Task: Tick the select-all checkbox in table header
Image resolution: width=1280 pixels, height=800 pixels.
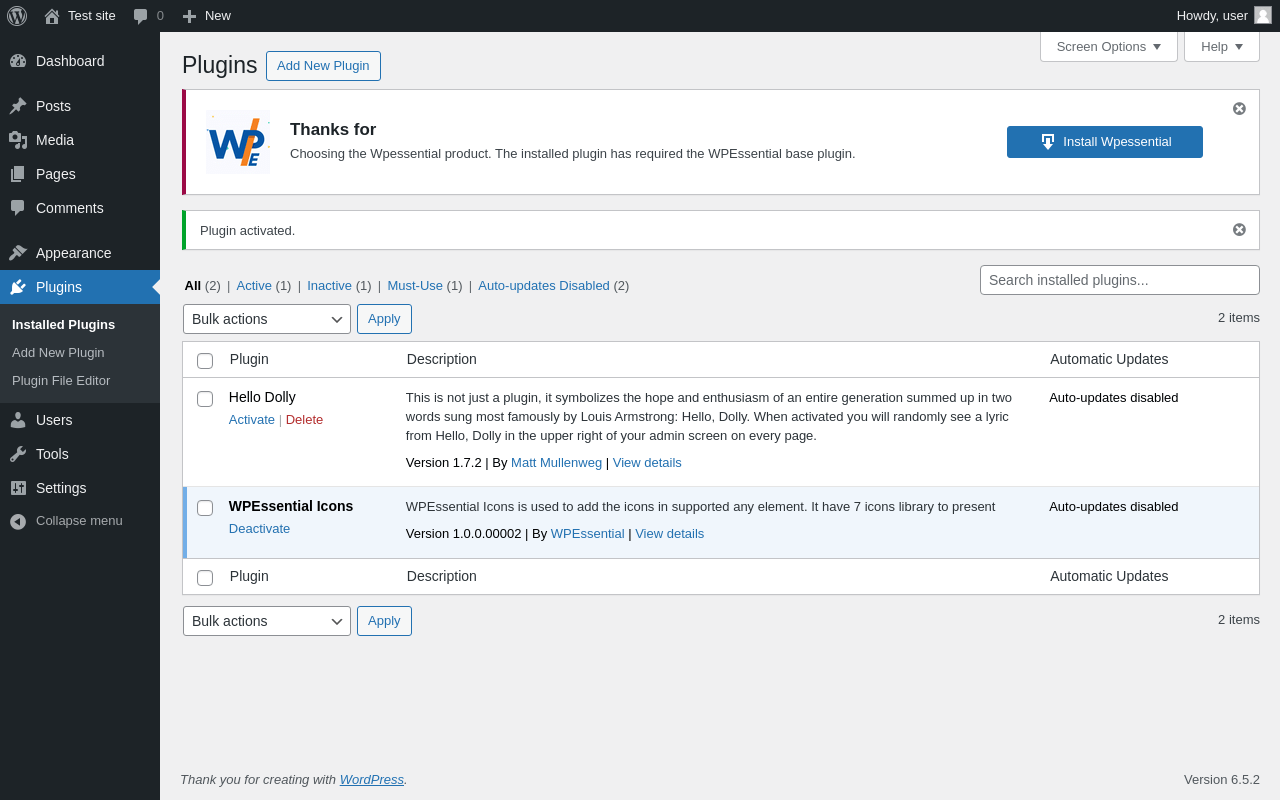Action: pos(205,361)
